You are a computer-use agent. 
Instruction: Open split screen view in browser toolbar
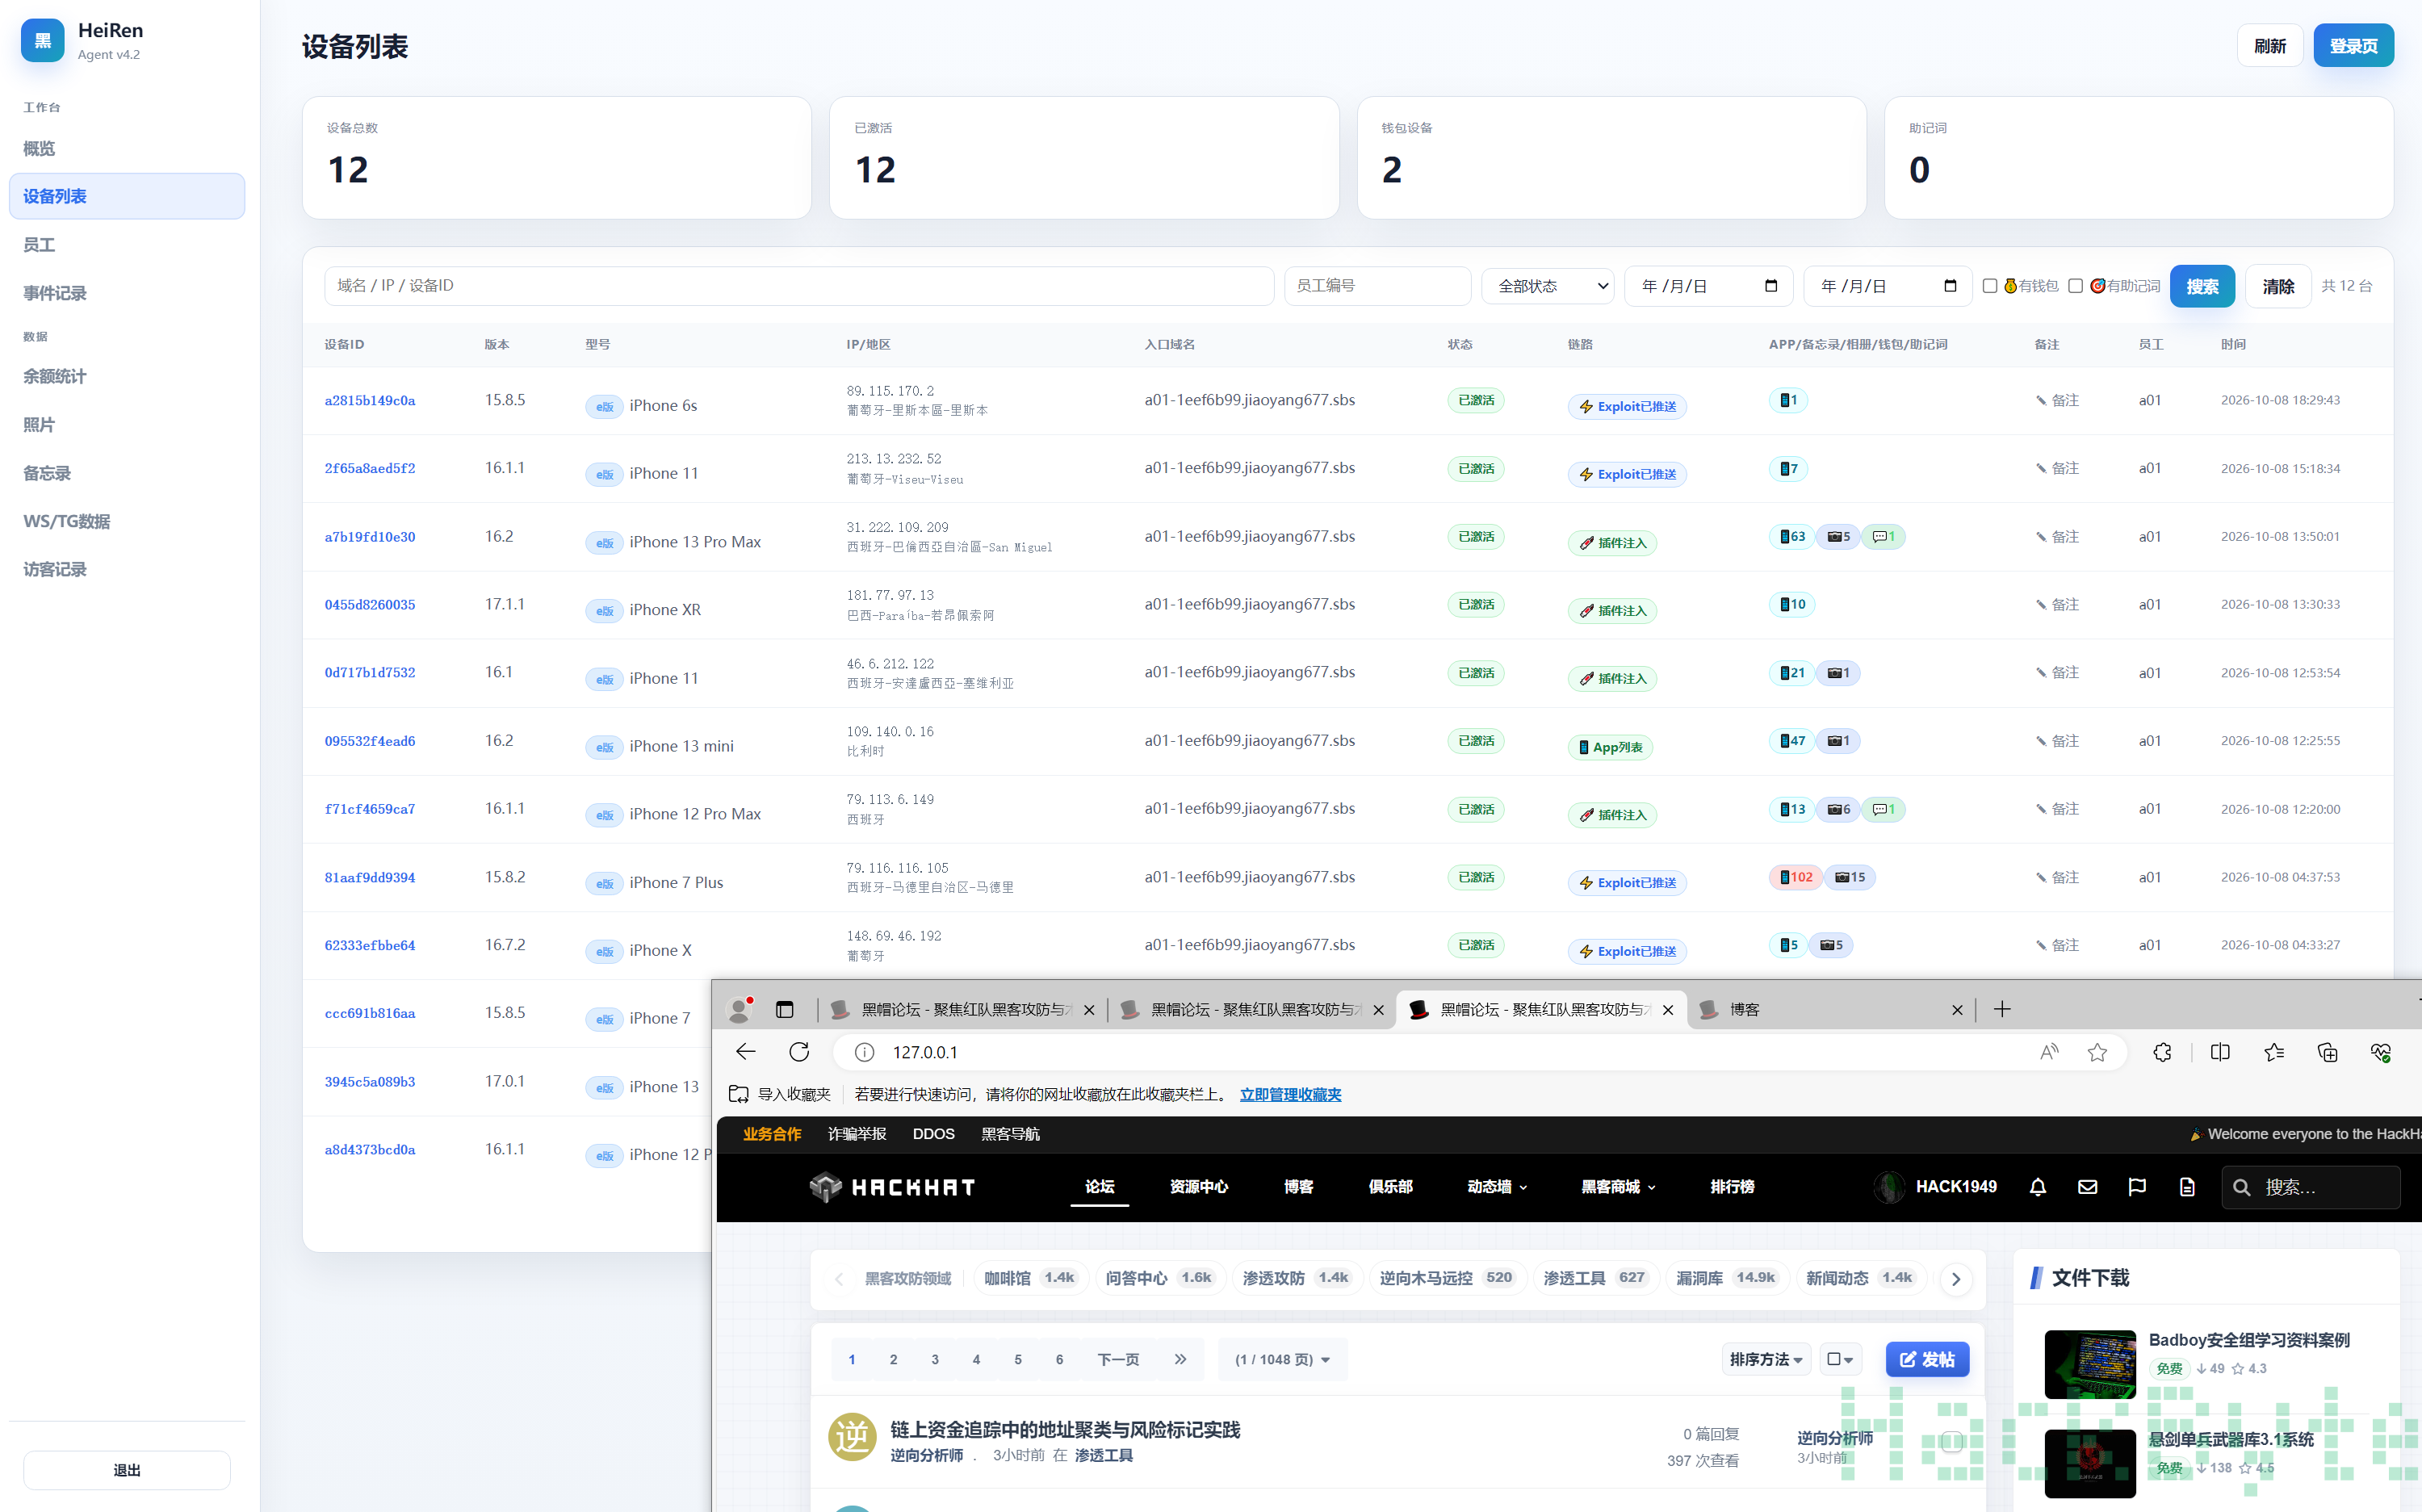pos(2220,1052)
